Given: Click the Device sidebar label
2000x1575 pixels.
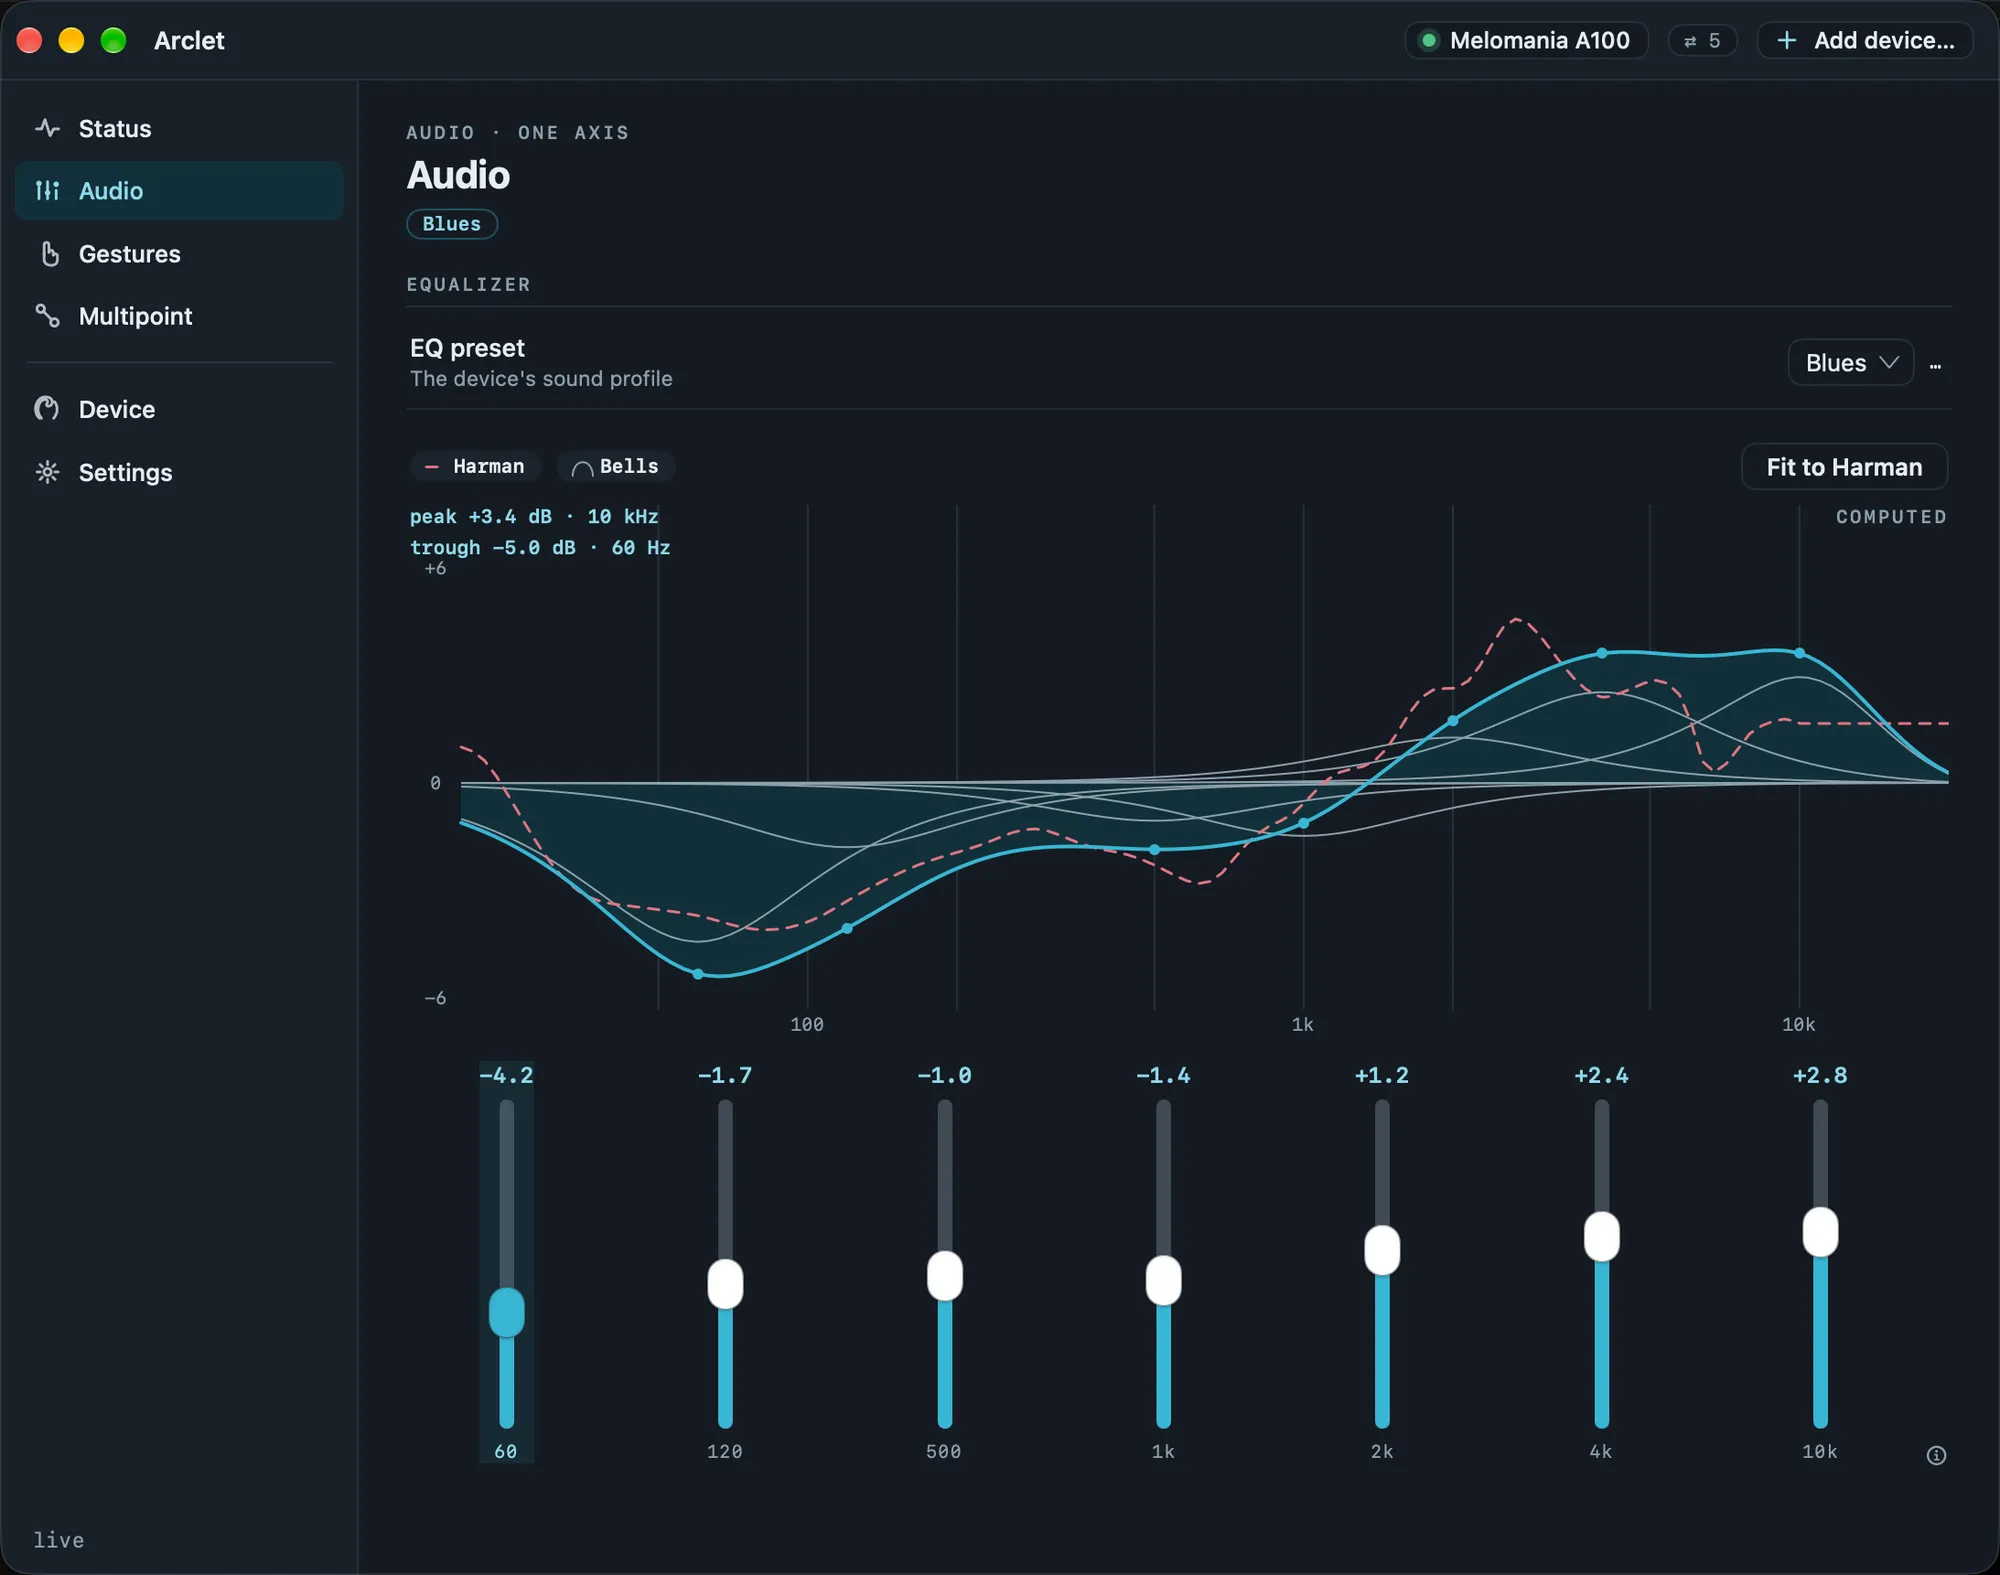Looking at the screenshot, I should pos(117,409).
